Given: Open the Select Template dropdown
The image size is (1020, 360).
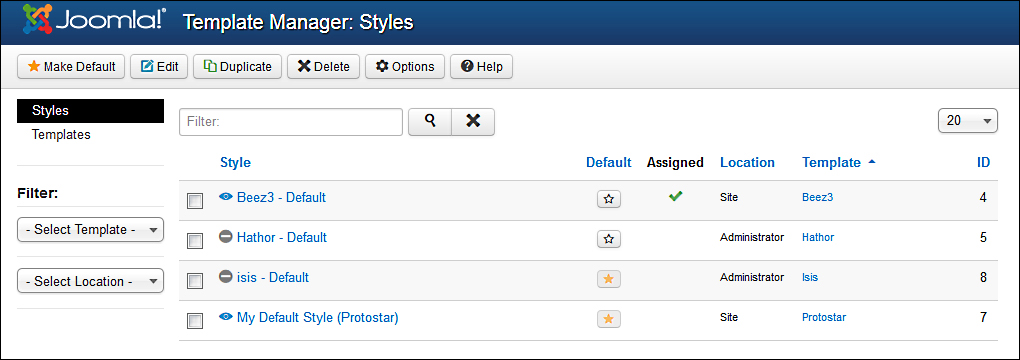Looking at the screenshot, I should point(90,230).
